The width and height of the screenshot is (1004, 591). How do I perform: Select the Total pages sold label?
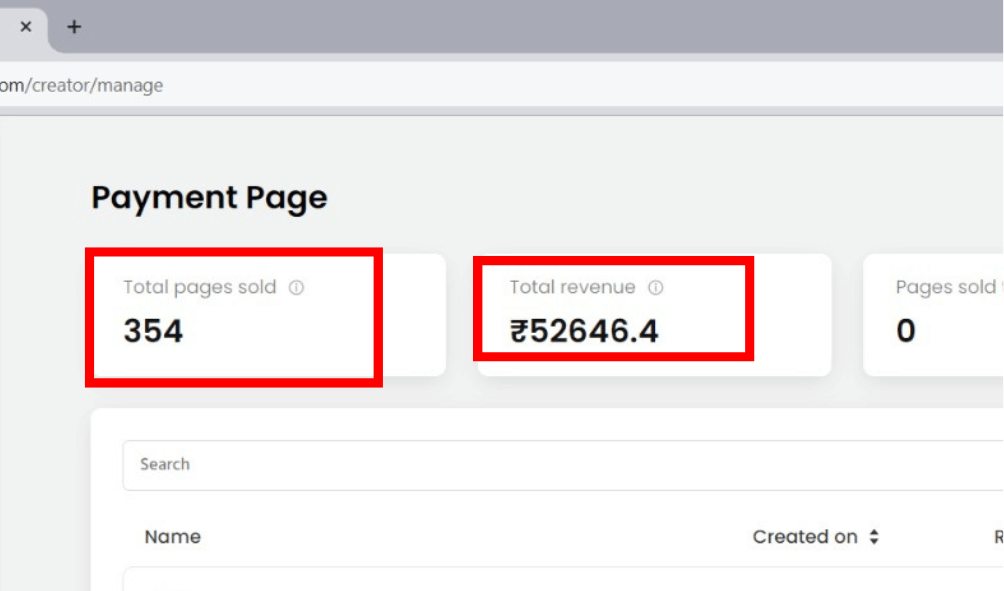click(199, 288)
